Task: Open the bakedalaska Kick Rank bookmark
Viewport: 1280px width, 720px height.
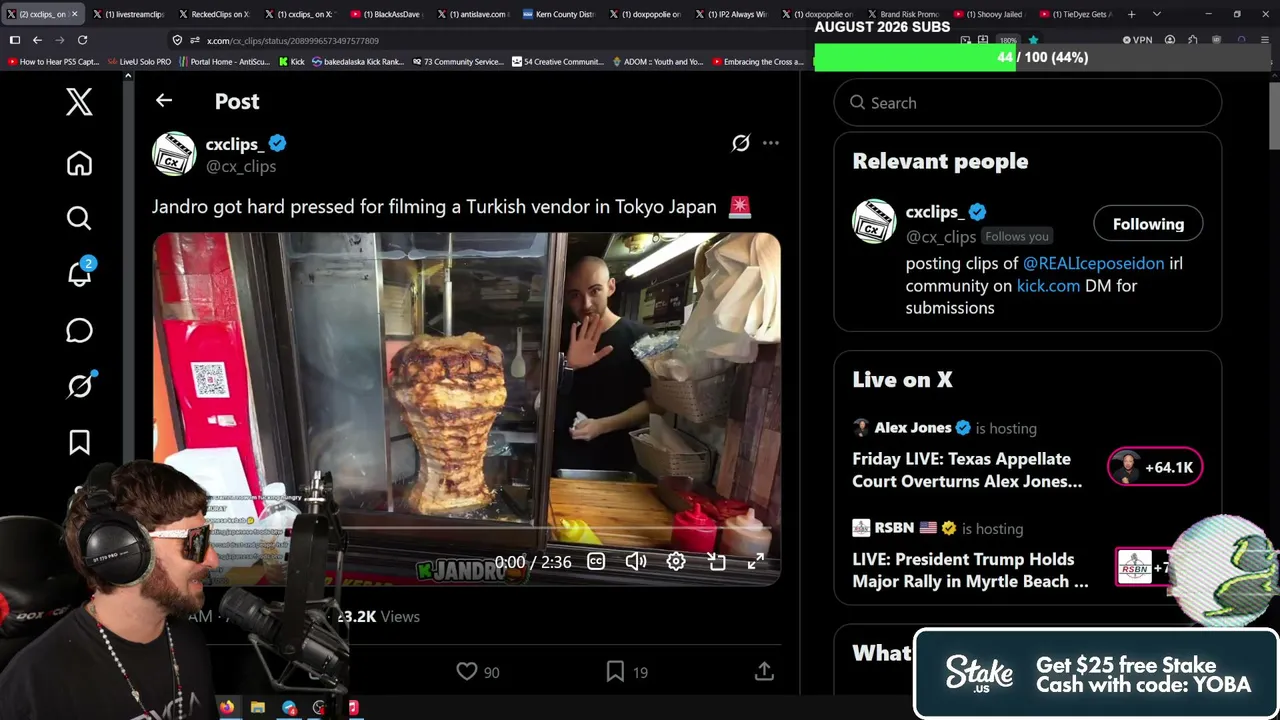Action: pos(357,62)
